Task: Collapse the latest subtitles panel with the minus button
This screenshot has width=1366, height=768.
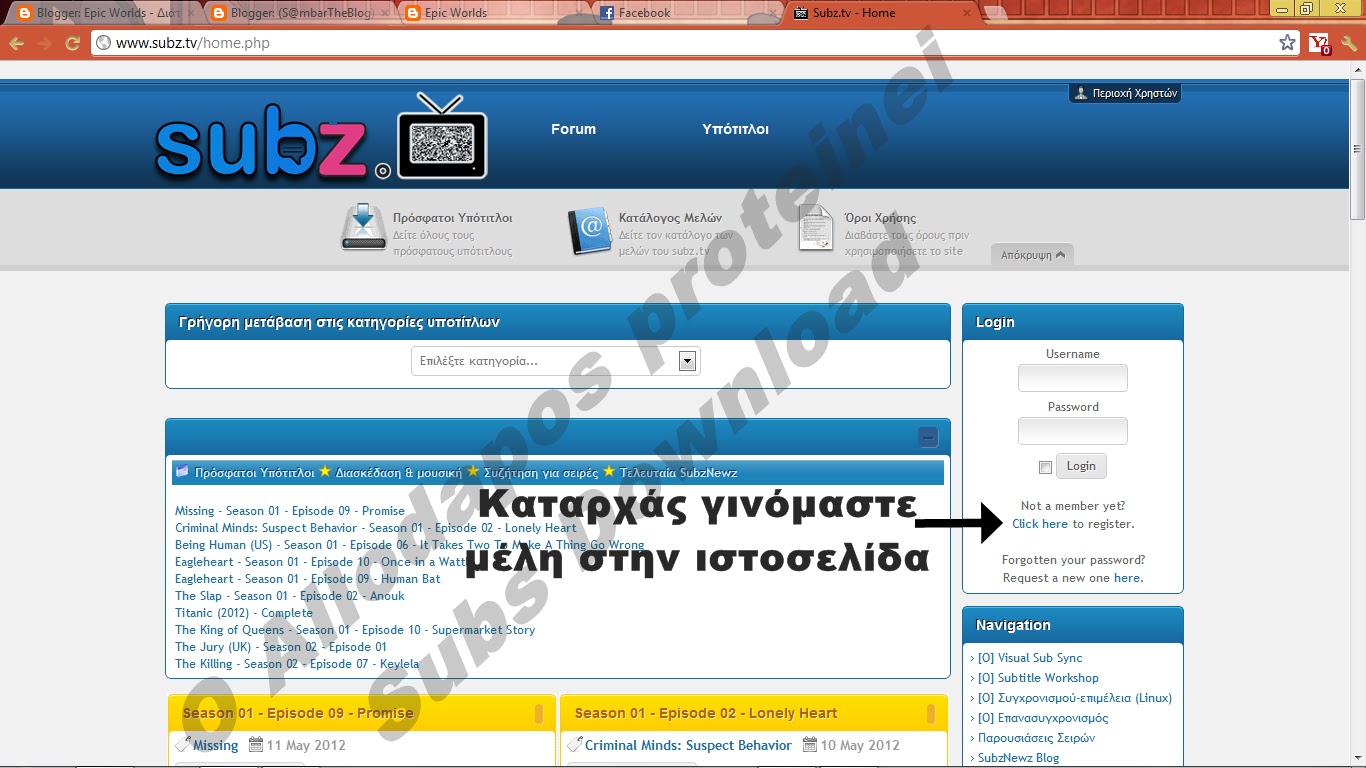Action: click(x=928, y=437)
